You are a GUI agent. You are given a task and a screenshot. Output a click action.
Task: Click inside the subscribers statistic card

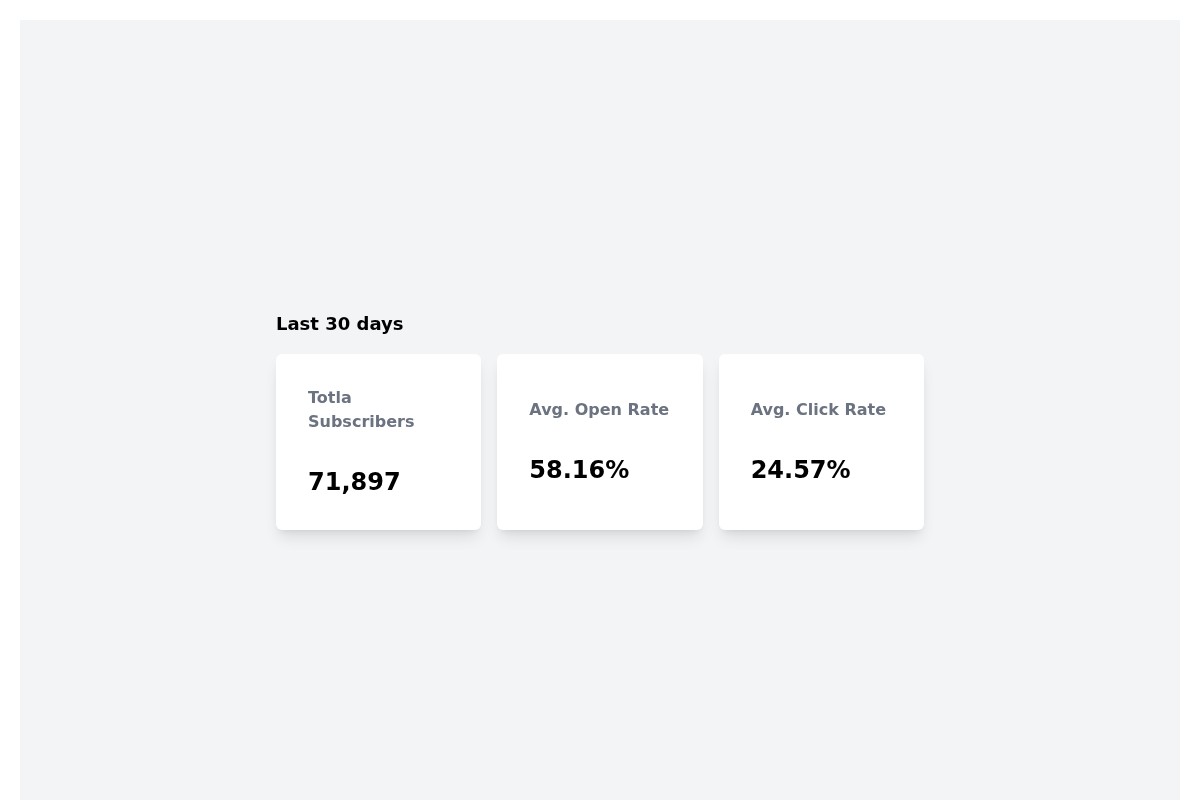point(378,441)
